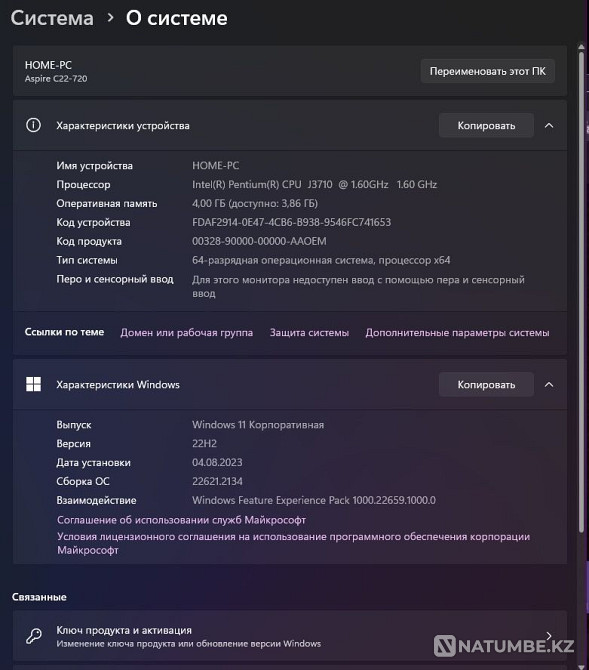Click breadcrumb separator chevron after Система
Viewport: 589px width, 670px height.
pyautogui.click(x=110, y=18)
